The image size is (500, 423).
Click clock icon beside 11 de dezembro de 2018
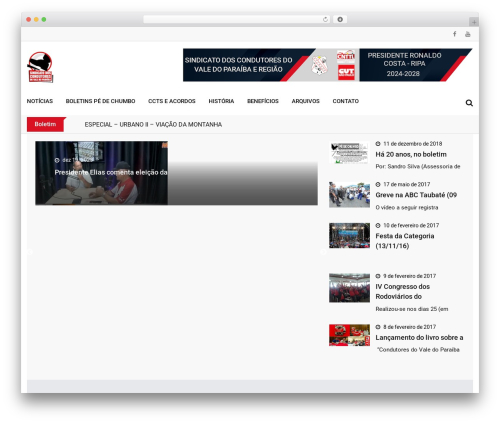(378, 144)
